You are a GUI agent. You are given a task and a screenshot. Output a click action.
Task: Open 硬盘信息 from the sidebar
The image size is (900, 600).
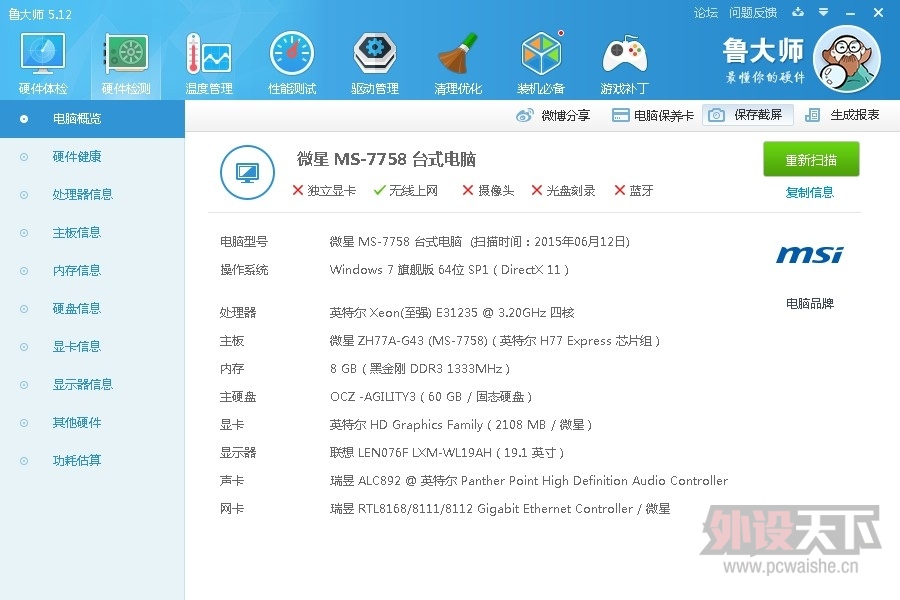click(x=77, y=309)
